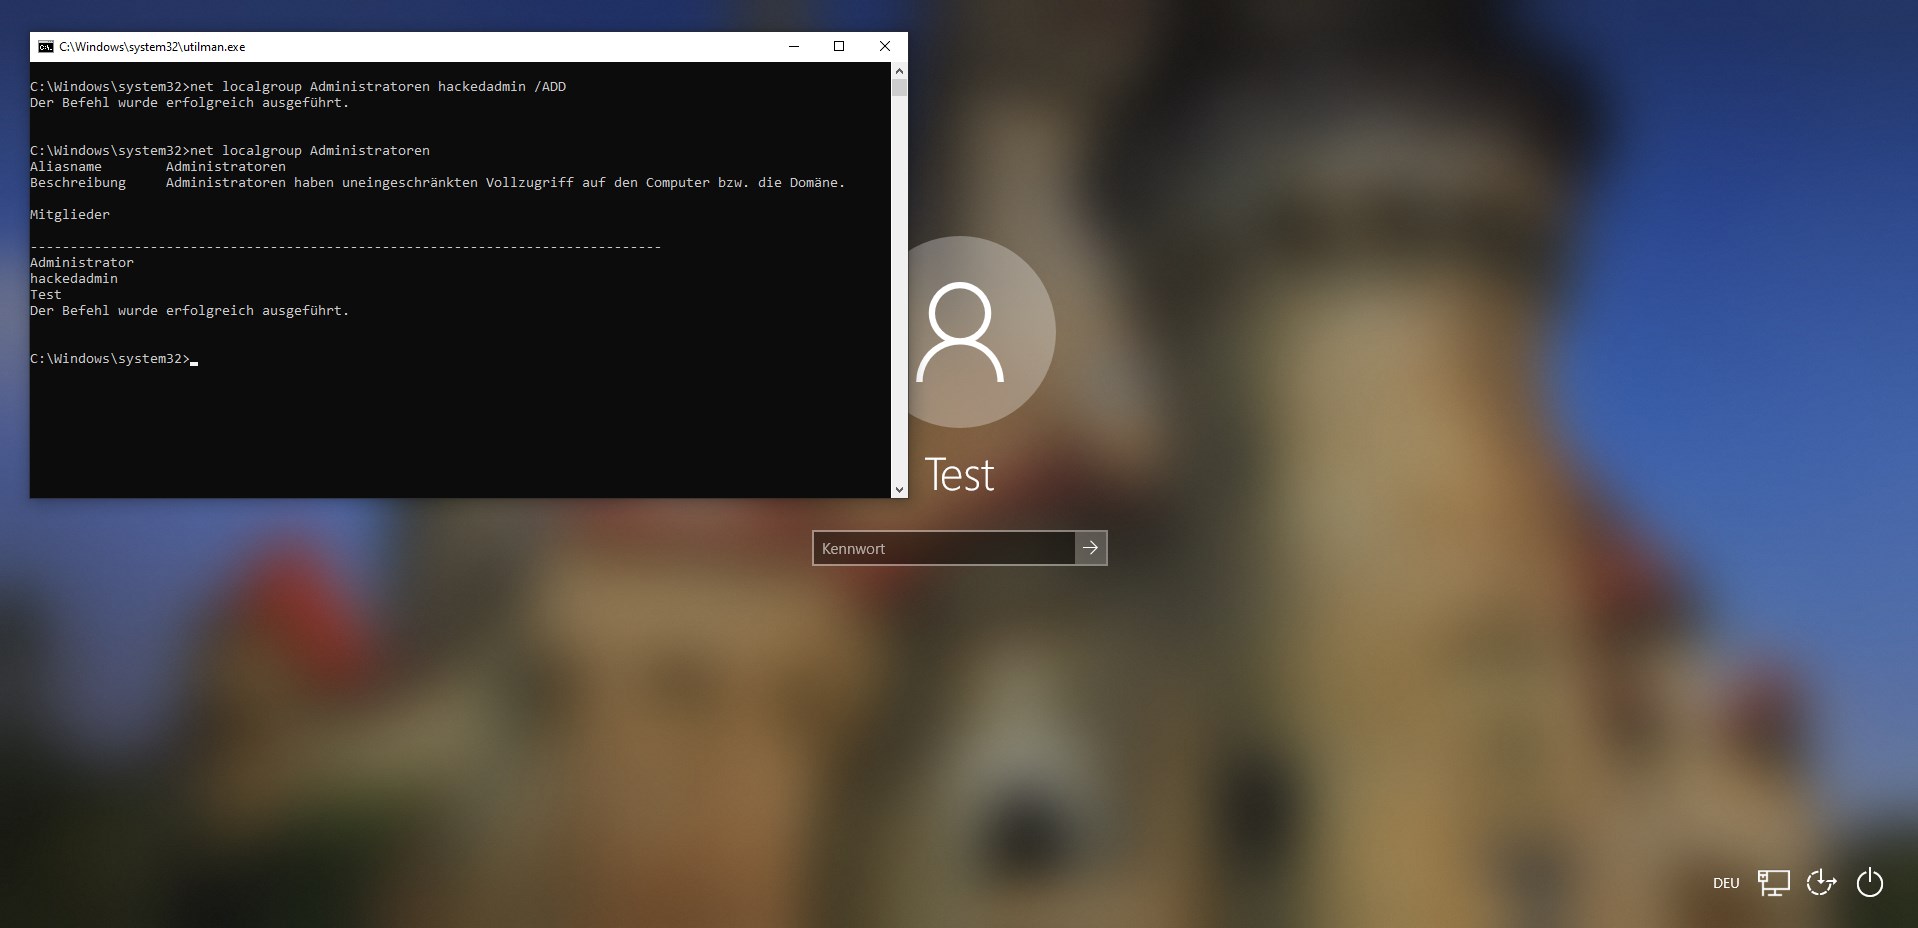
Task: Click the 'Beschreibung' label in console
Action: point(78,183)
